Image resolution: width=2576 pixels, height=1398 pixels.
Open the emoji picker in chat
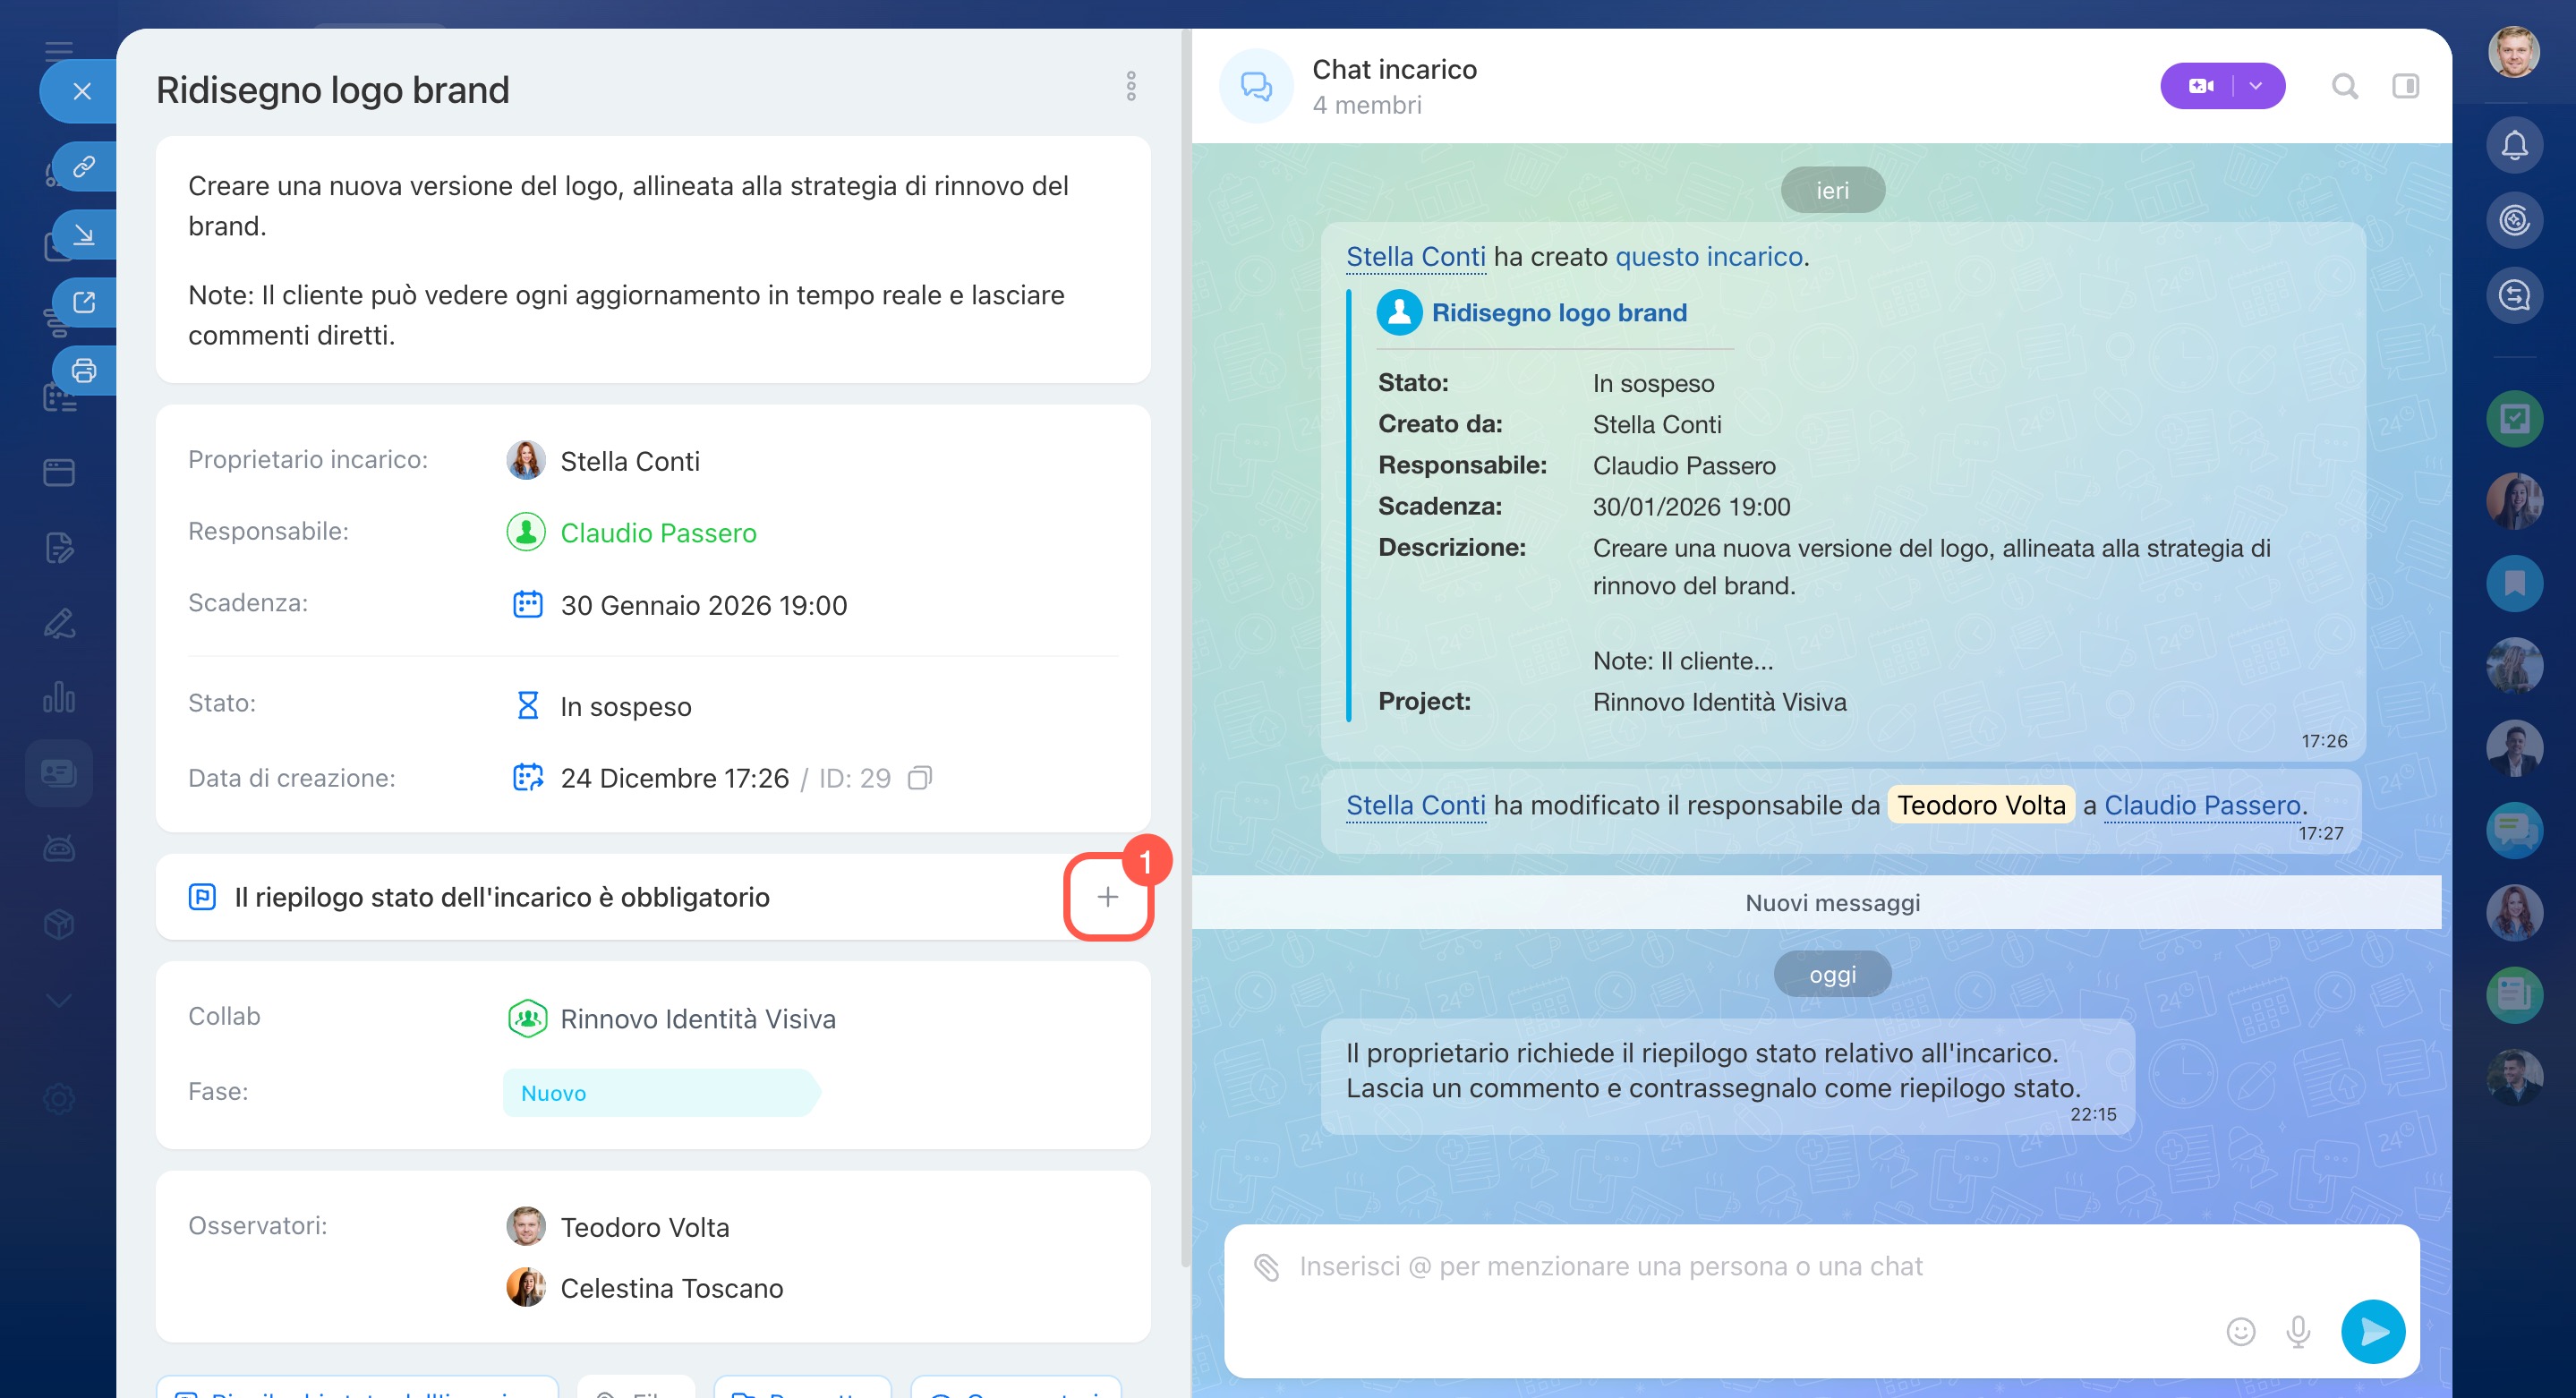tap(2240, 1331)
